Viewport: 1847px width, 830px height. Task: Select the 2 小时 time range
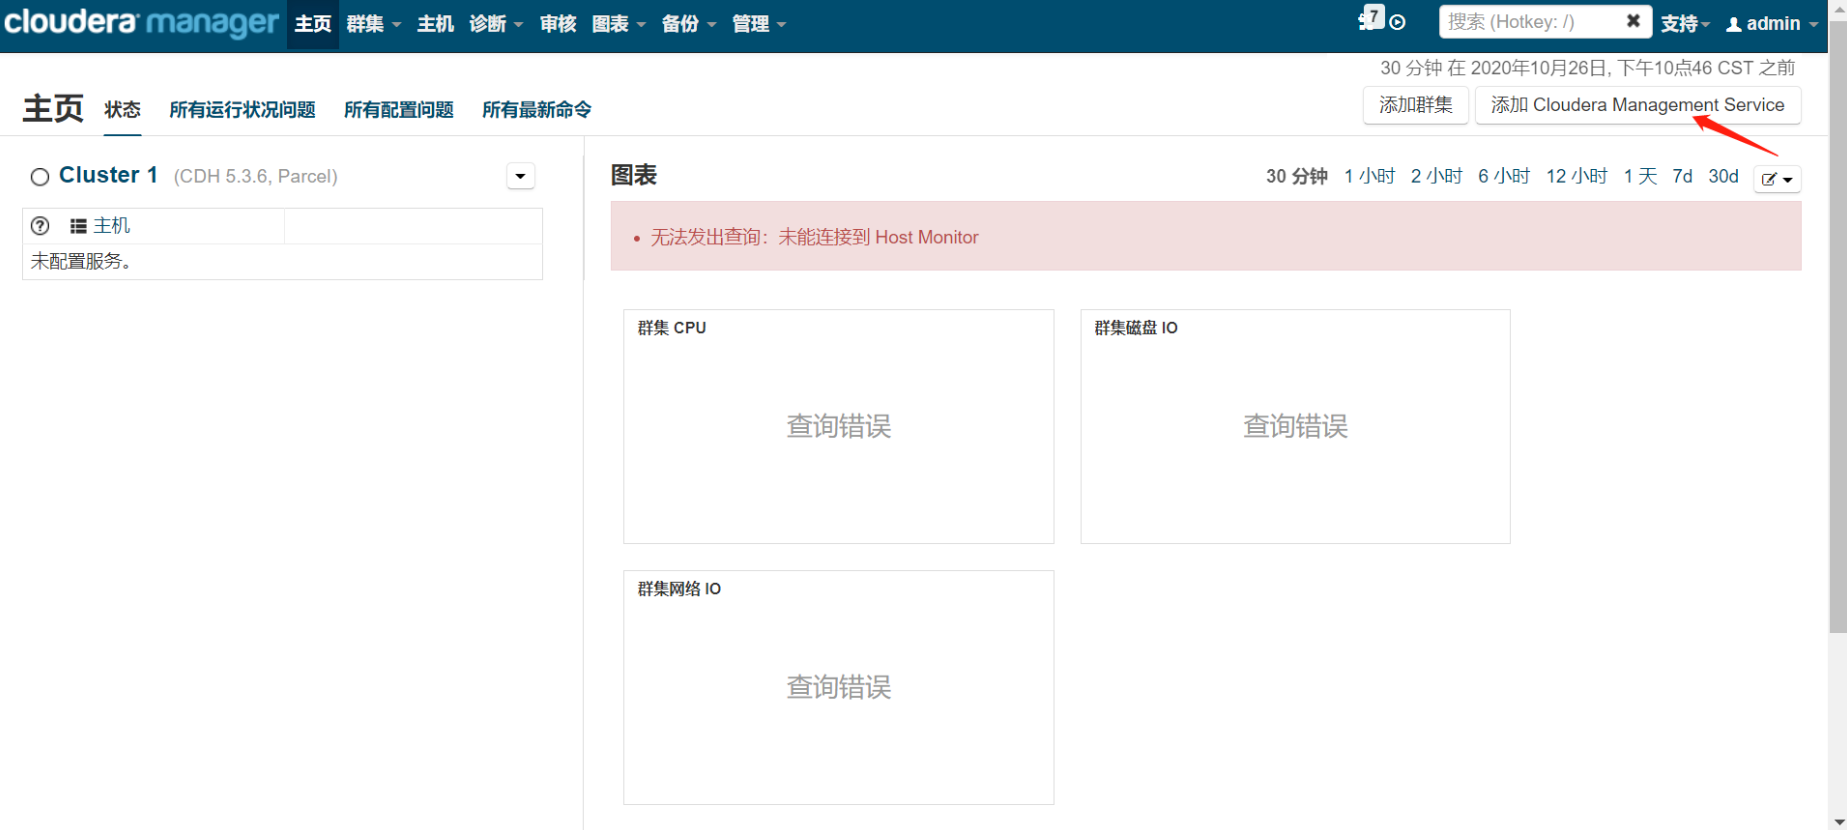pos(1437,177)
